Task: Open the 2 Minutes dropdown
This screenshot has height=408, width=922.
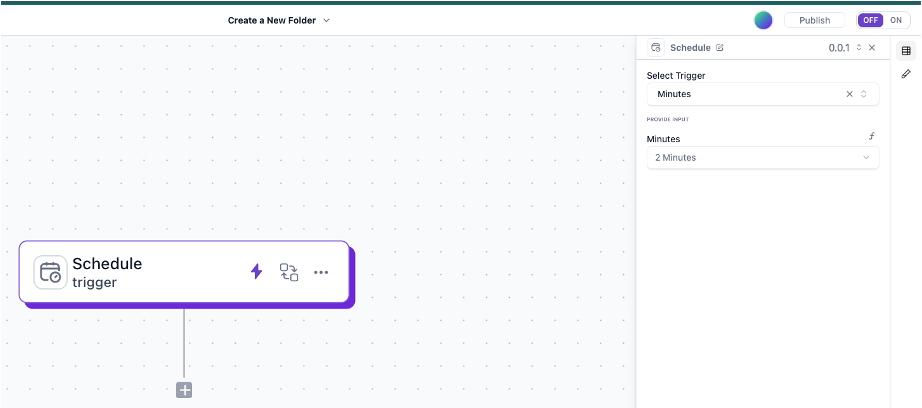Action: click(x=762, y=158)
